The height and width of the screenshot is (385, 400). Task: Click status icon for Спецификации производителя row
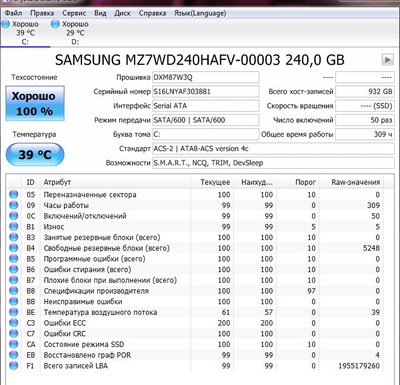pos(14,291)
